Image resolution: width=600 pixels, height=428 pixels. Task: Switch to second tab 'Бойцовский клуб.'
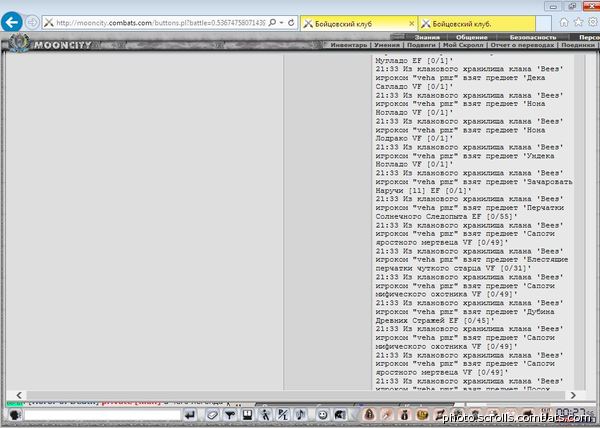[x=476, y=24]
